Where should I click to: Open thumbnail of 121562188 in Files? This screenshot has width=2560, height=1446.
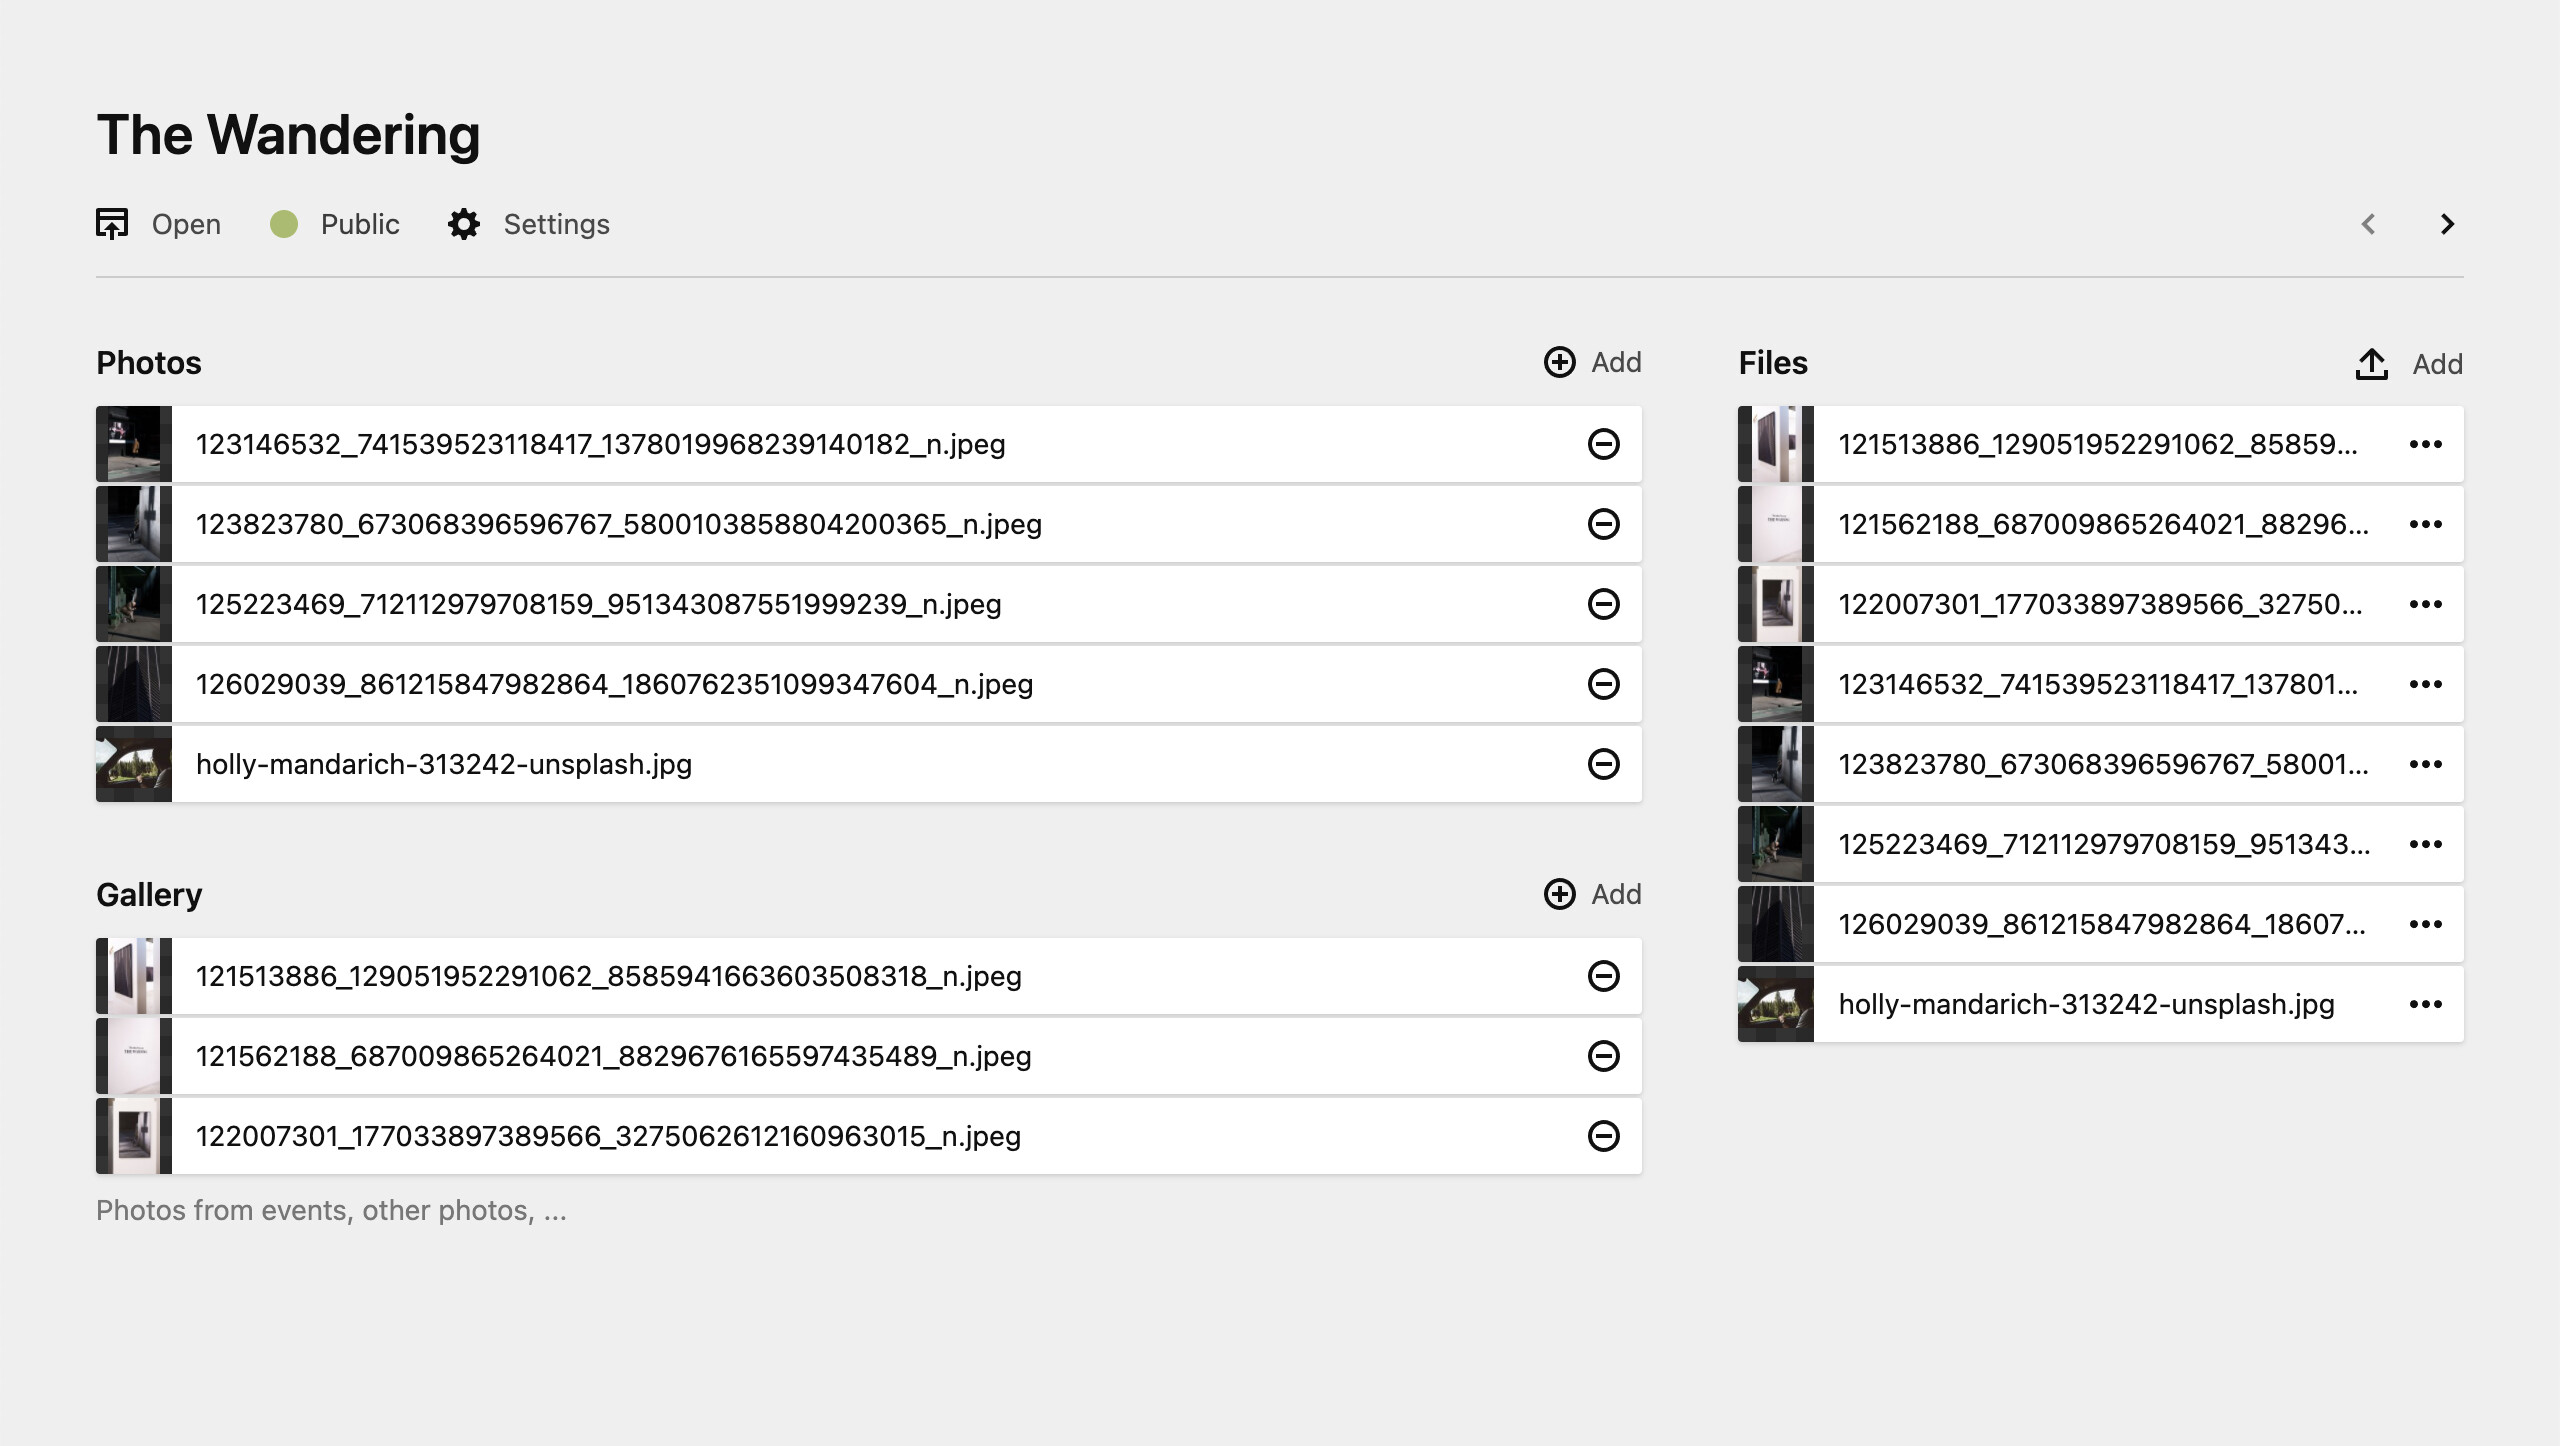tap(1776, 524)
